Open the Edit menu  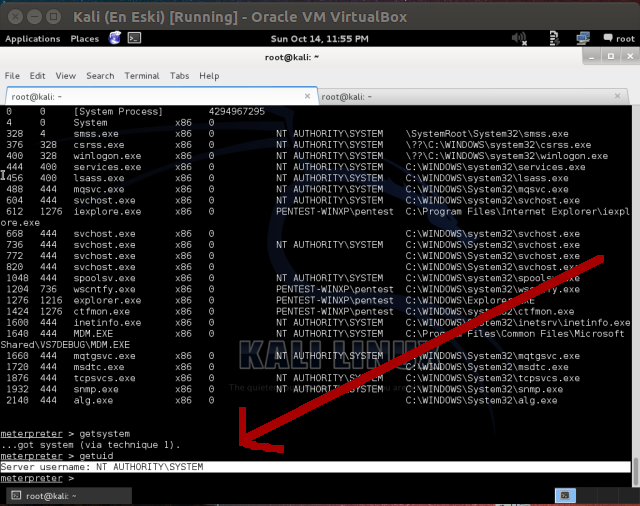click(37, 76)
